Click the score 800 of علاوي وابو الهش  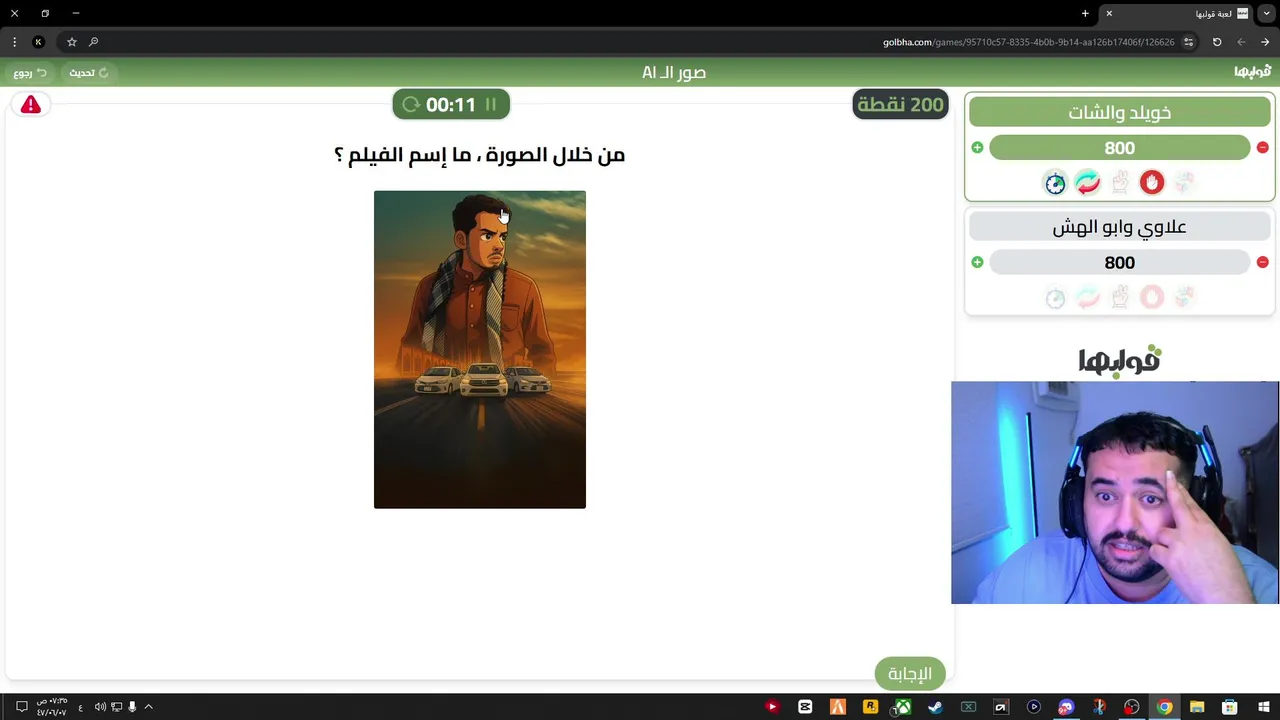(1120, 263)
